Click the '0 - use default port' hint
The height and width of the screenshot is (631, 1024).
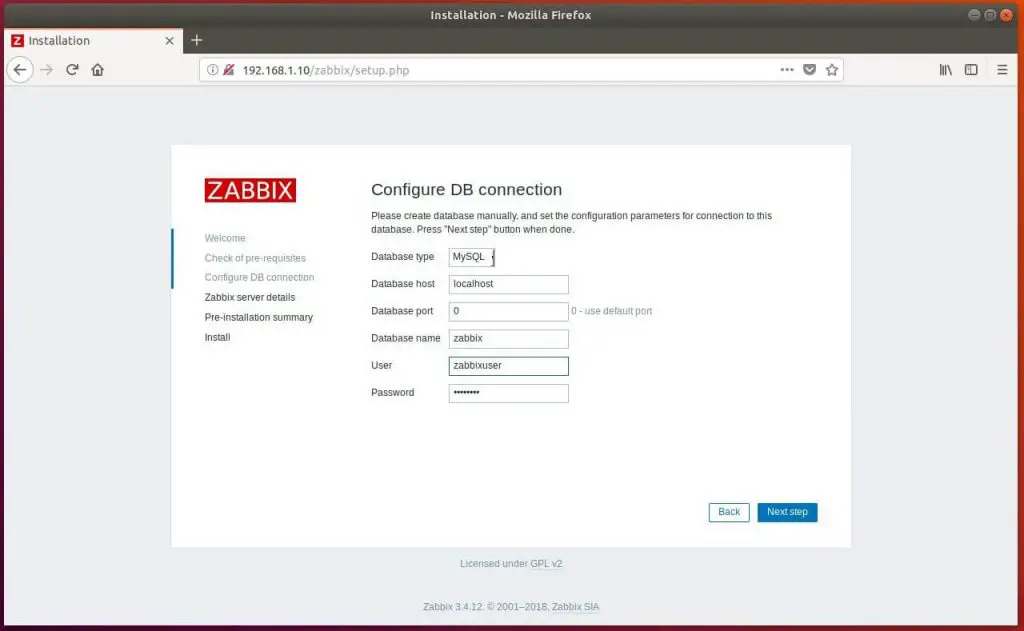611,312
